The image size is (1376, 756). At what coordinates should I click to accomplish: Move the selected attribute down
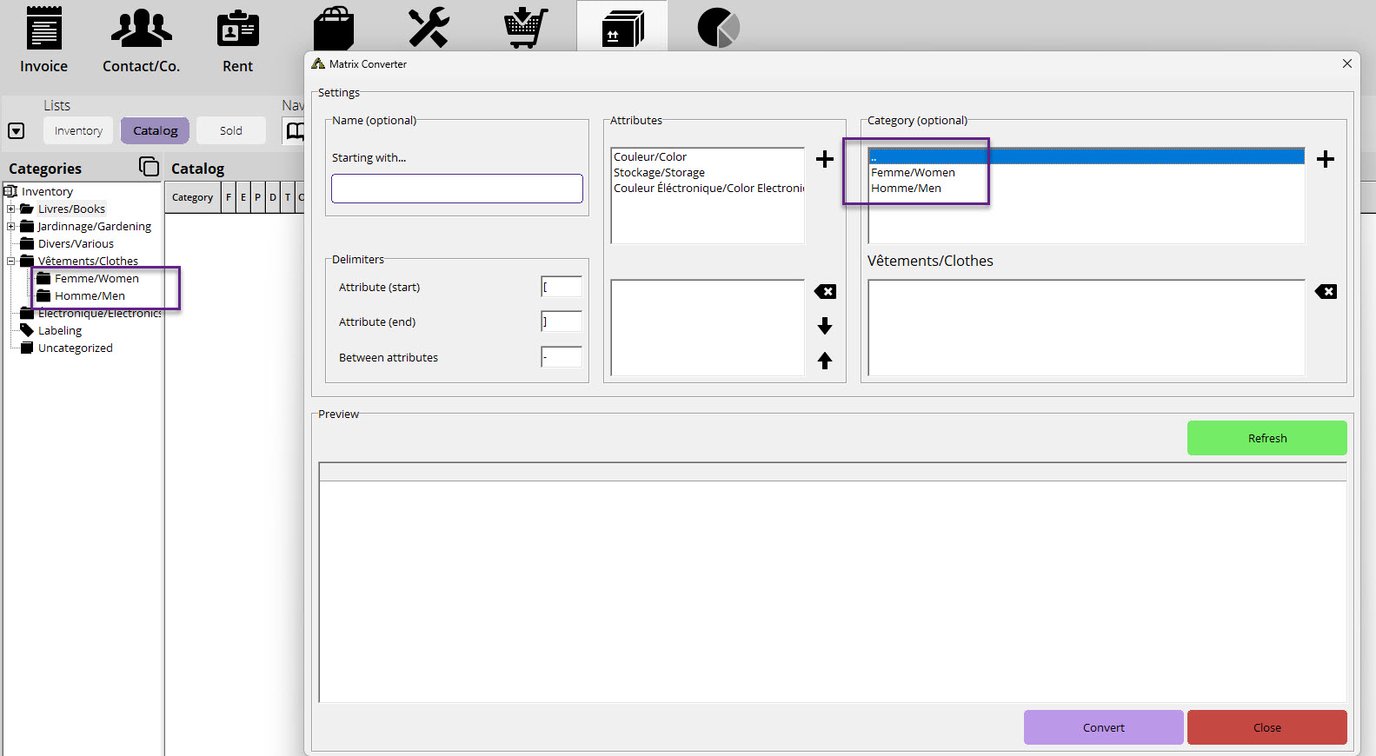point(824,326)
